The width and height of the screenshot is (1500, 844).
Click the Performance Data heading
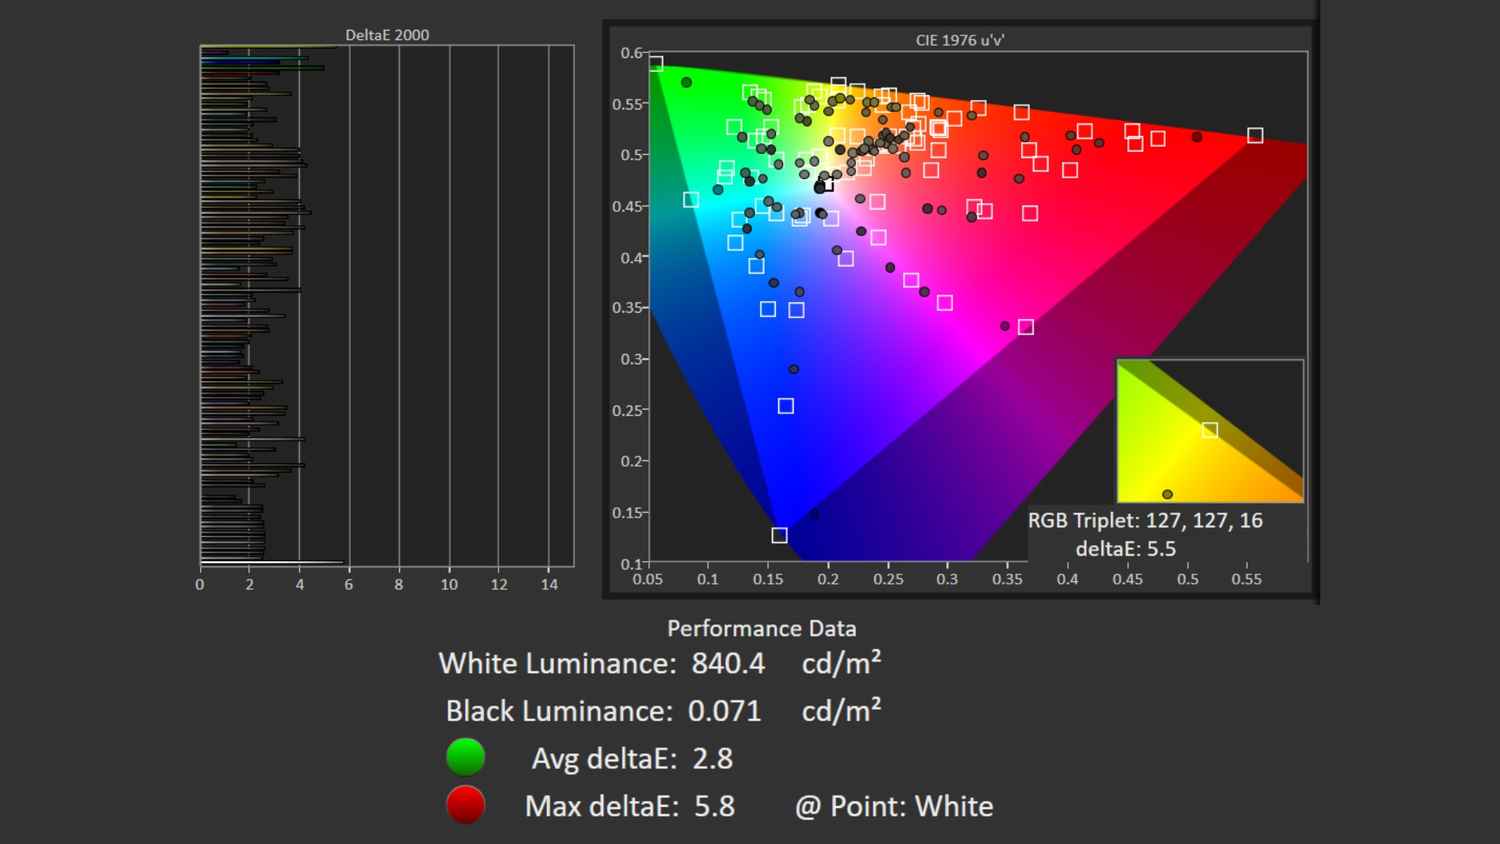[x=761, y=628]
